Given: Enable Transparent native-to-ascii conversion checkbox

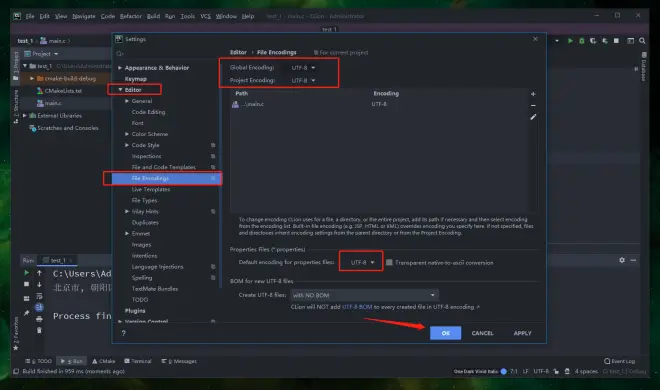Looking at the screenshot, I should [x=389, y=263].
